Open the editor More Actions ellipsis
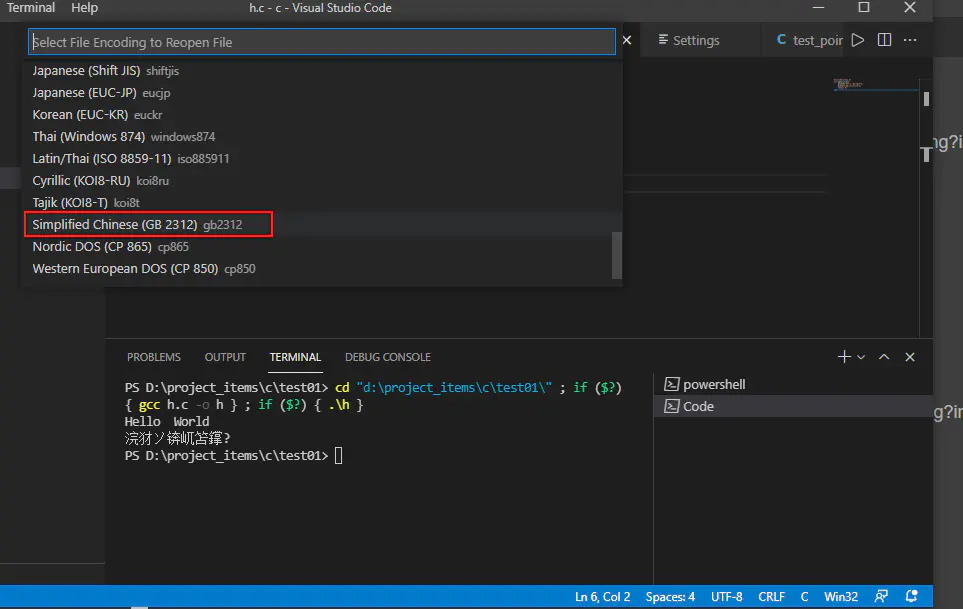Viewport: 963px width, 609px height. pyautogui.click(x=910, y=40)
